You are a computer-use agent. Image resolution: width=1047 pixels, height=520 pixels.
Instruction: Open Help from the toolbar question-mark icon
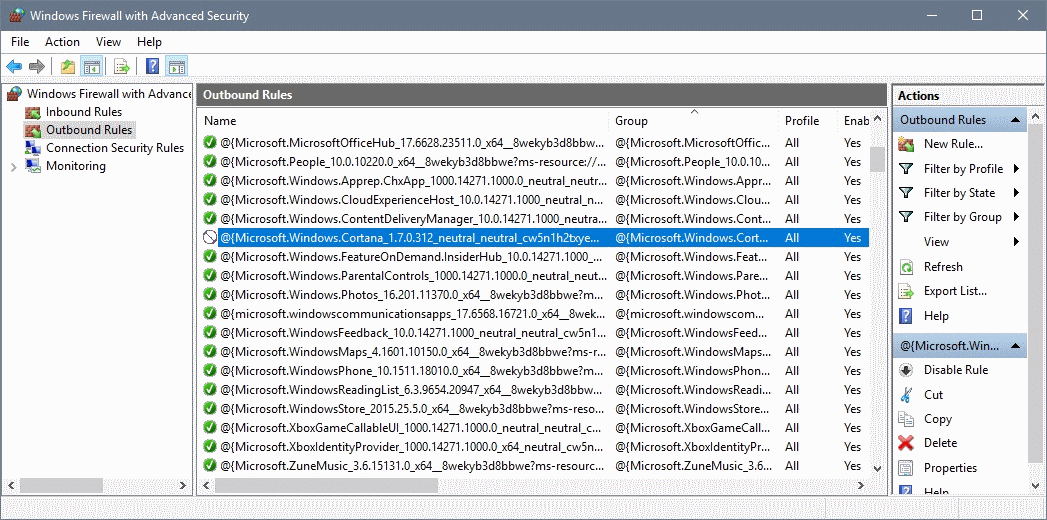click(x=153, y=66)
